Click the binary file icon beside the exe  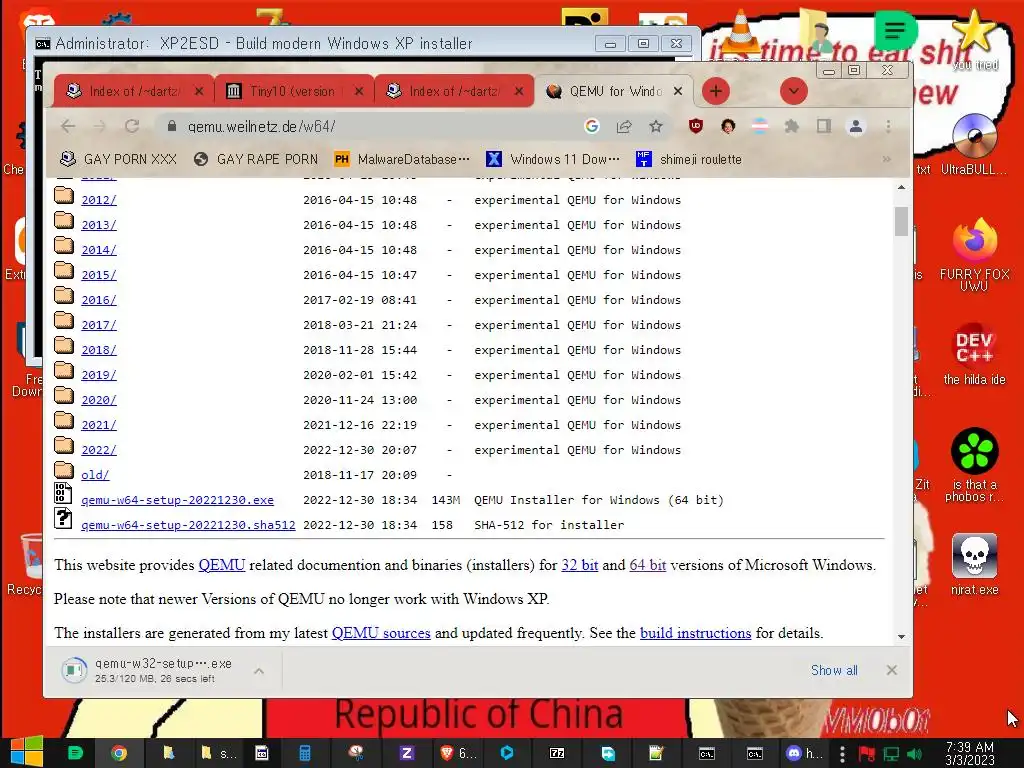(63, 493)
